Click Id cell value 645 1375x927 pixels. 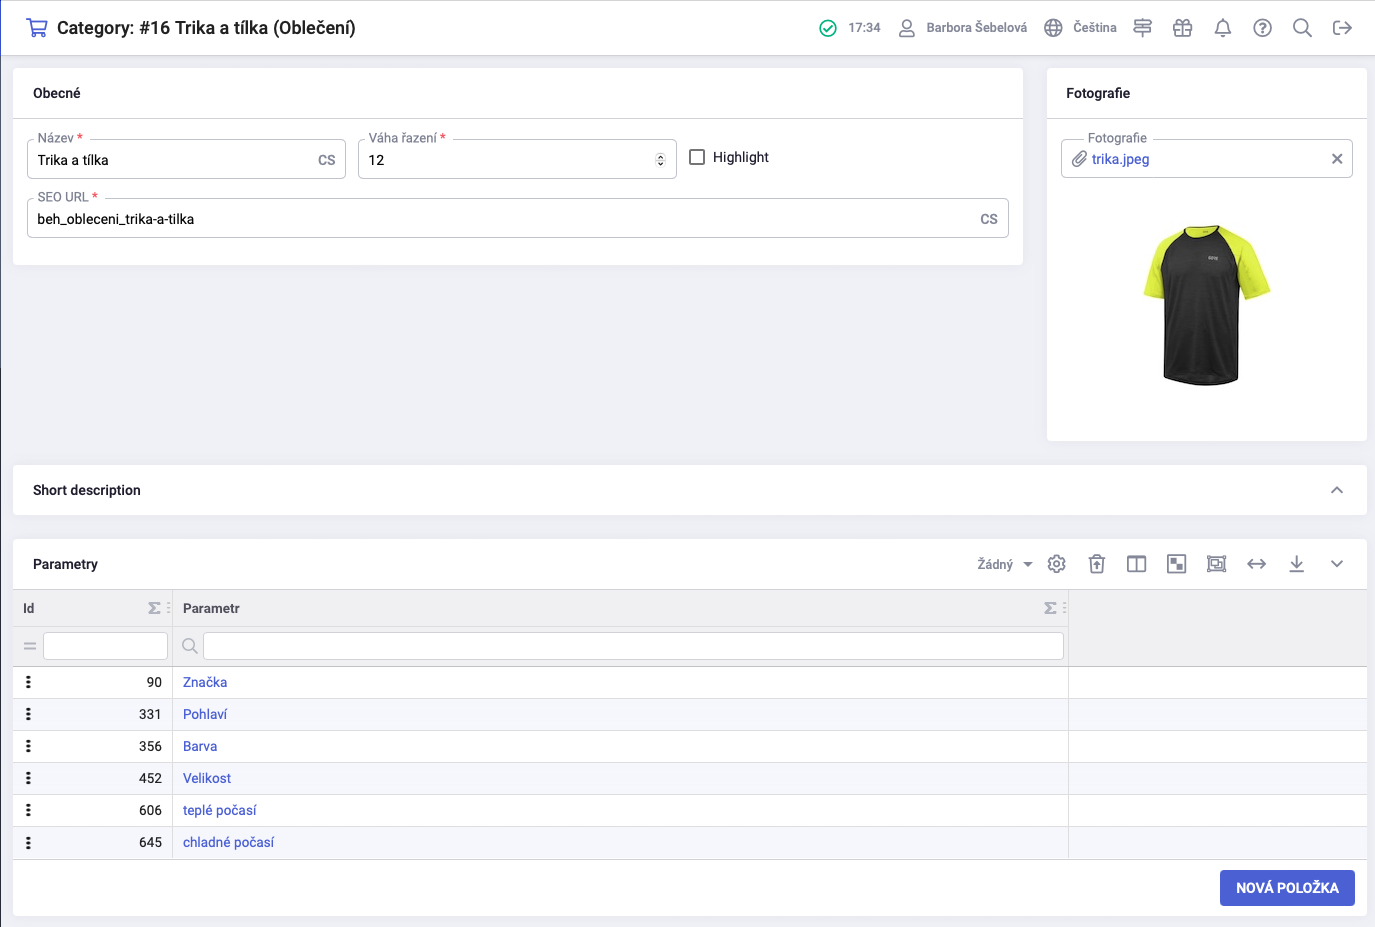coord(150,843)
